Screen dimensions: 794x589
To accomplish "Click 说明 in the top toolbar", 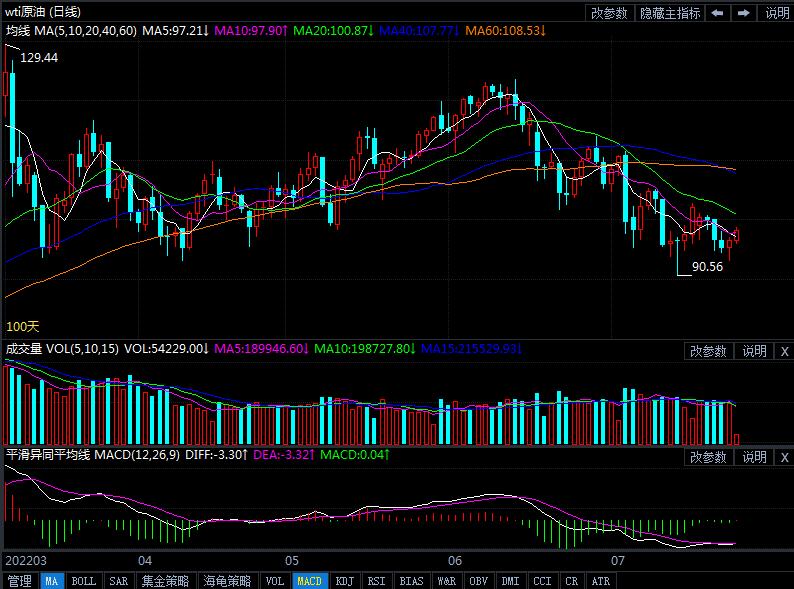I will pyautogui.click(x=777, y=13).
